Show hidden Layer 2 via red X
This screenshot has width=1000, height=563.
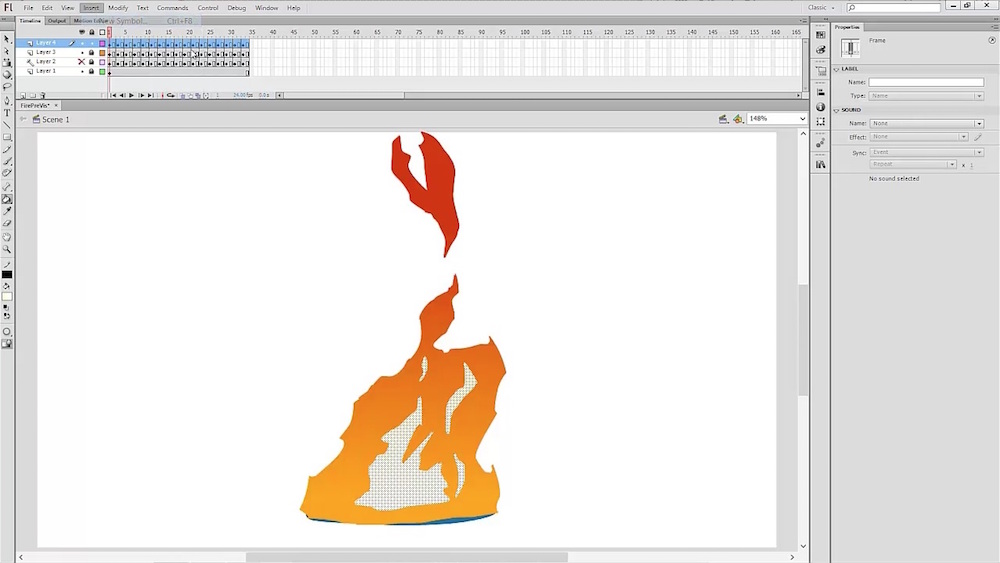[82, 62]
